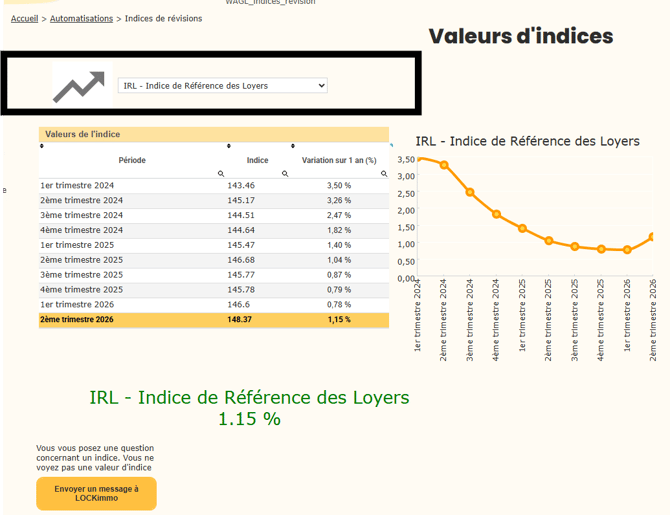This screenshot has height=515, width=670.
Task: Click search magnifier under Indice column
Action: coord(285,174)
